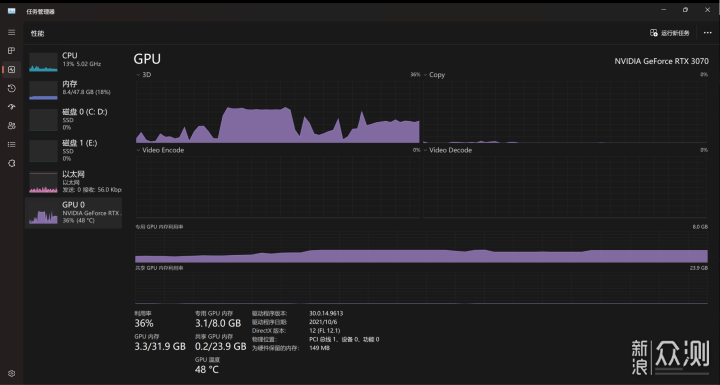Viewport: 720px width, 385px height.
Task: Click the 3D engine usage graph
Action: (x=278, y=112)
